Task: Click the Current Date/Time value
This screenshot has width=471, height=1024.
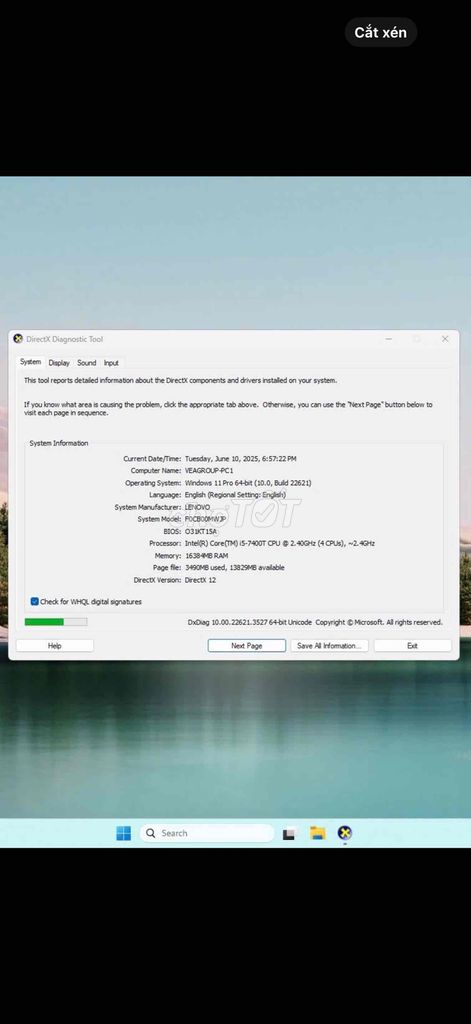Action: click(x=240, y=459)
